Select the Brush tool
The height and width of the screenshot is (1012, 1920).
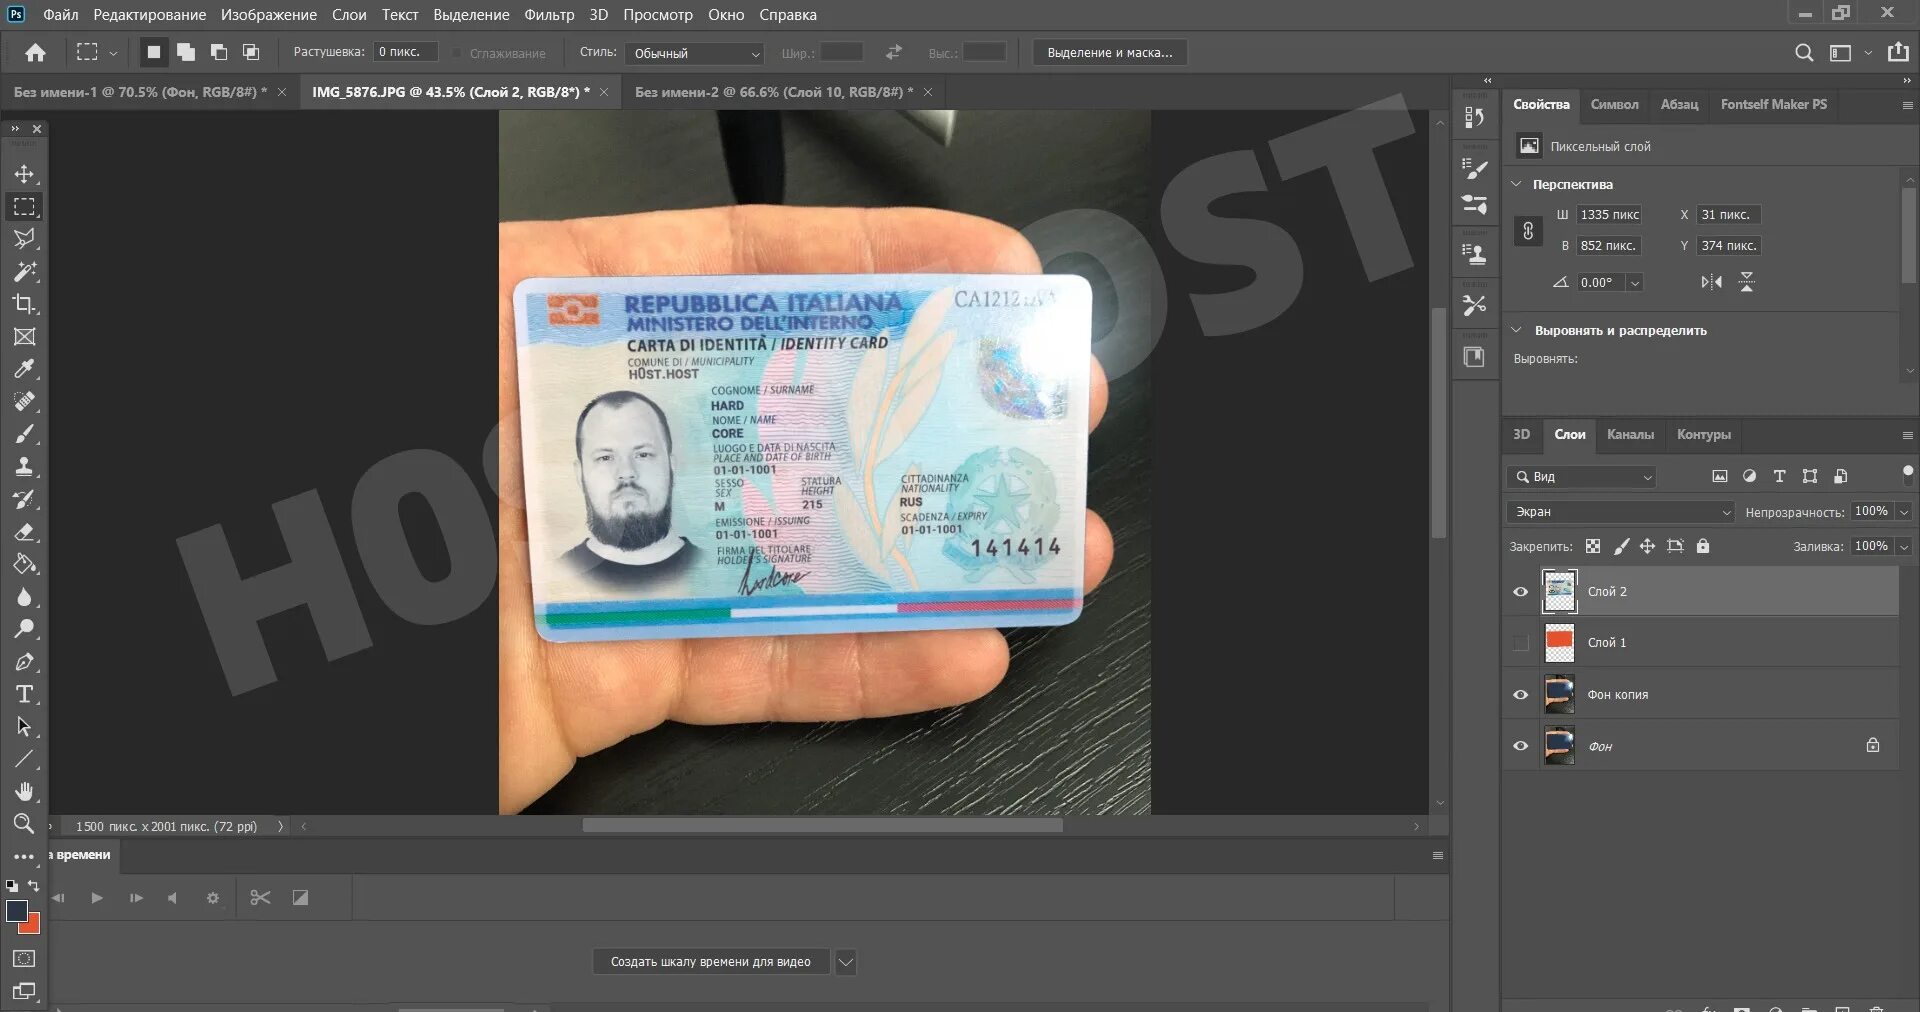pyautogui.click(x=24, y=434)
